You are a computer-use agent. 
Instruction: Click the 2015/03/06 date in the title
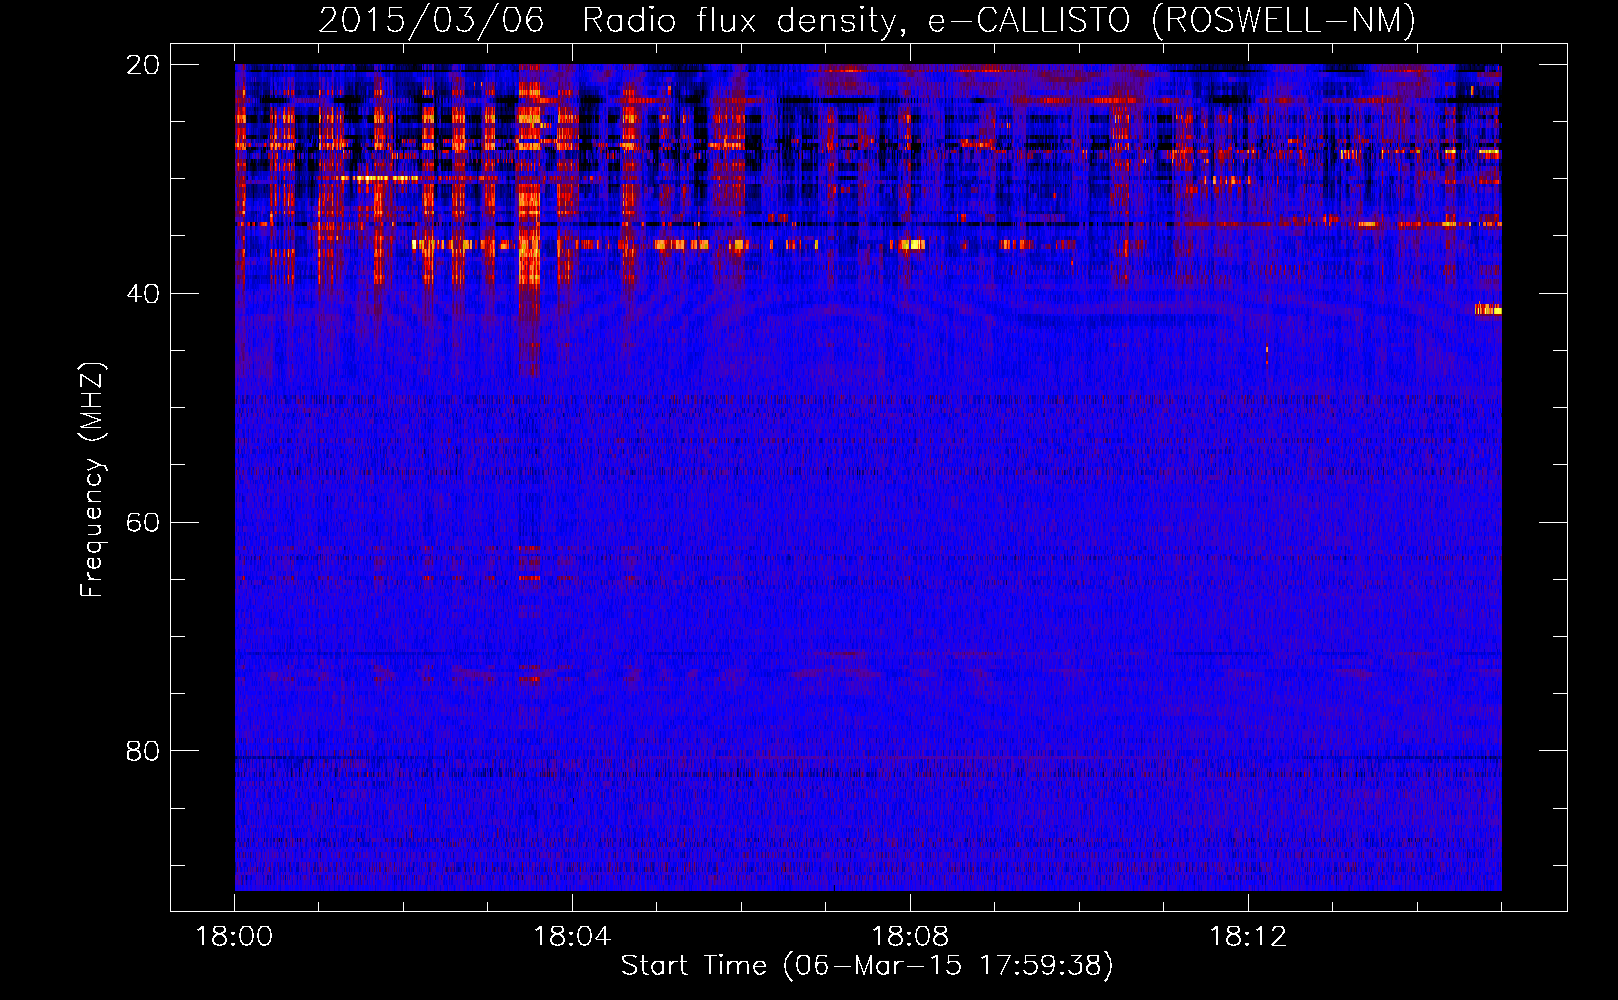tap(431, 20)
